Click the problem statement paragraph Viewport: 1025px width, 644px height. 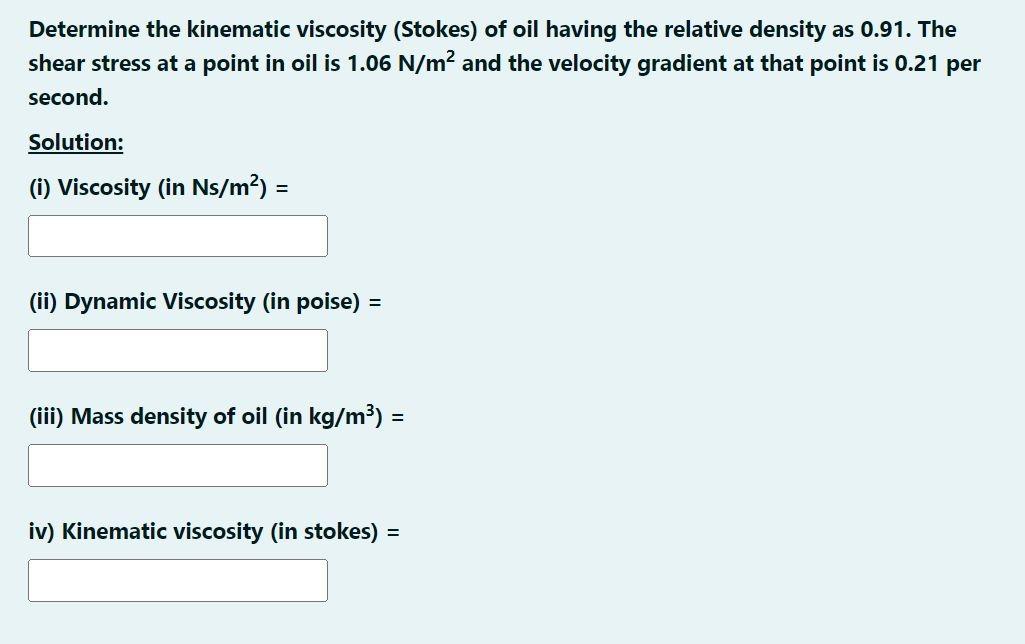click(x=500, y=62)
